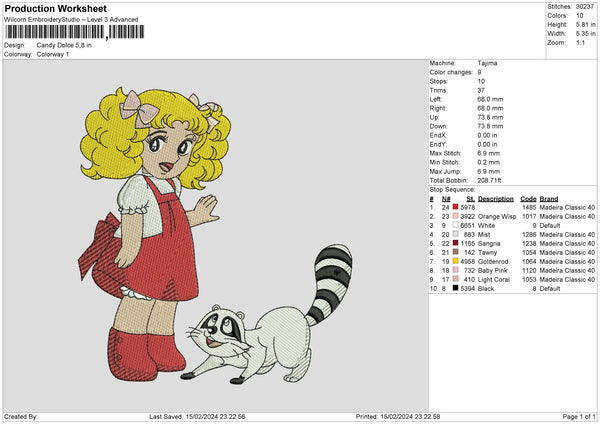This screenshot has height=424, width=600.
Task: Click the 'Color changes:' label
Action: point(451,72)
